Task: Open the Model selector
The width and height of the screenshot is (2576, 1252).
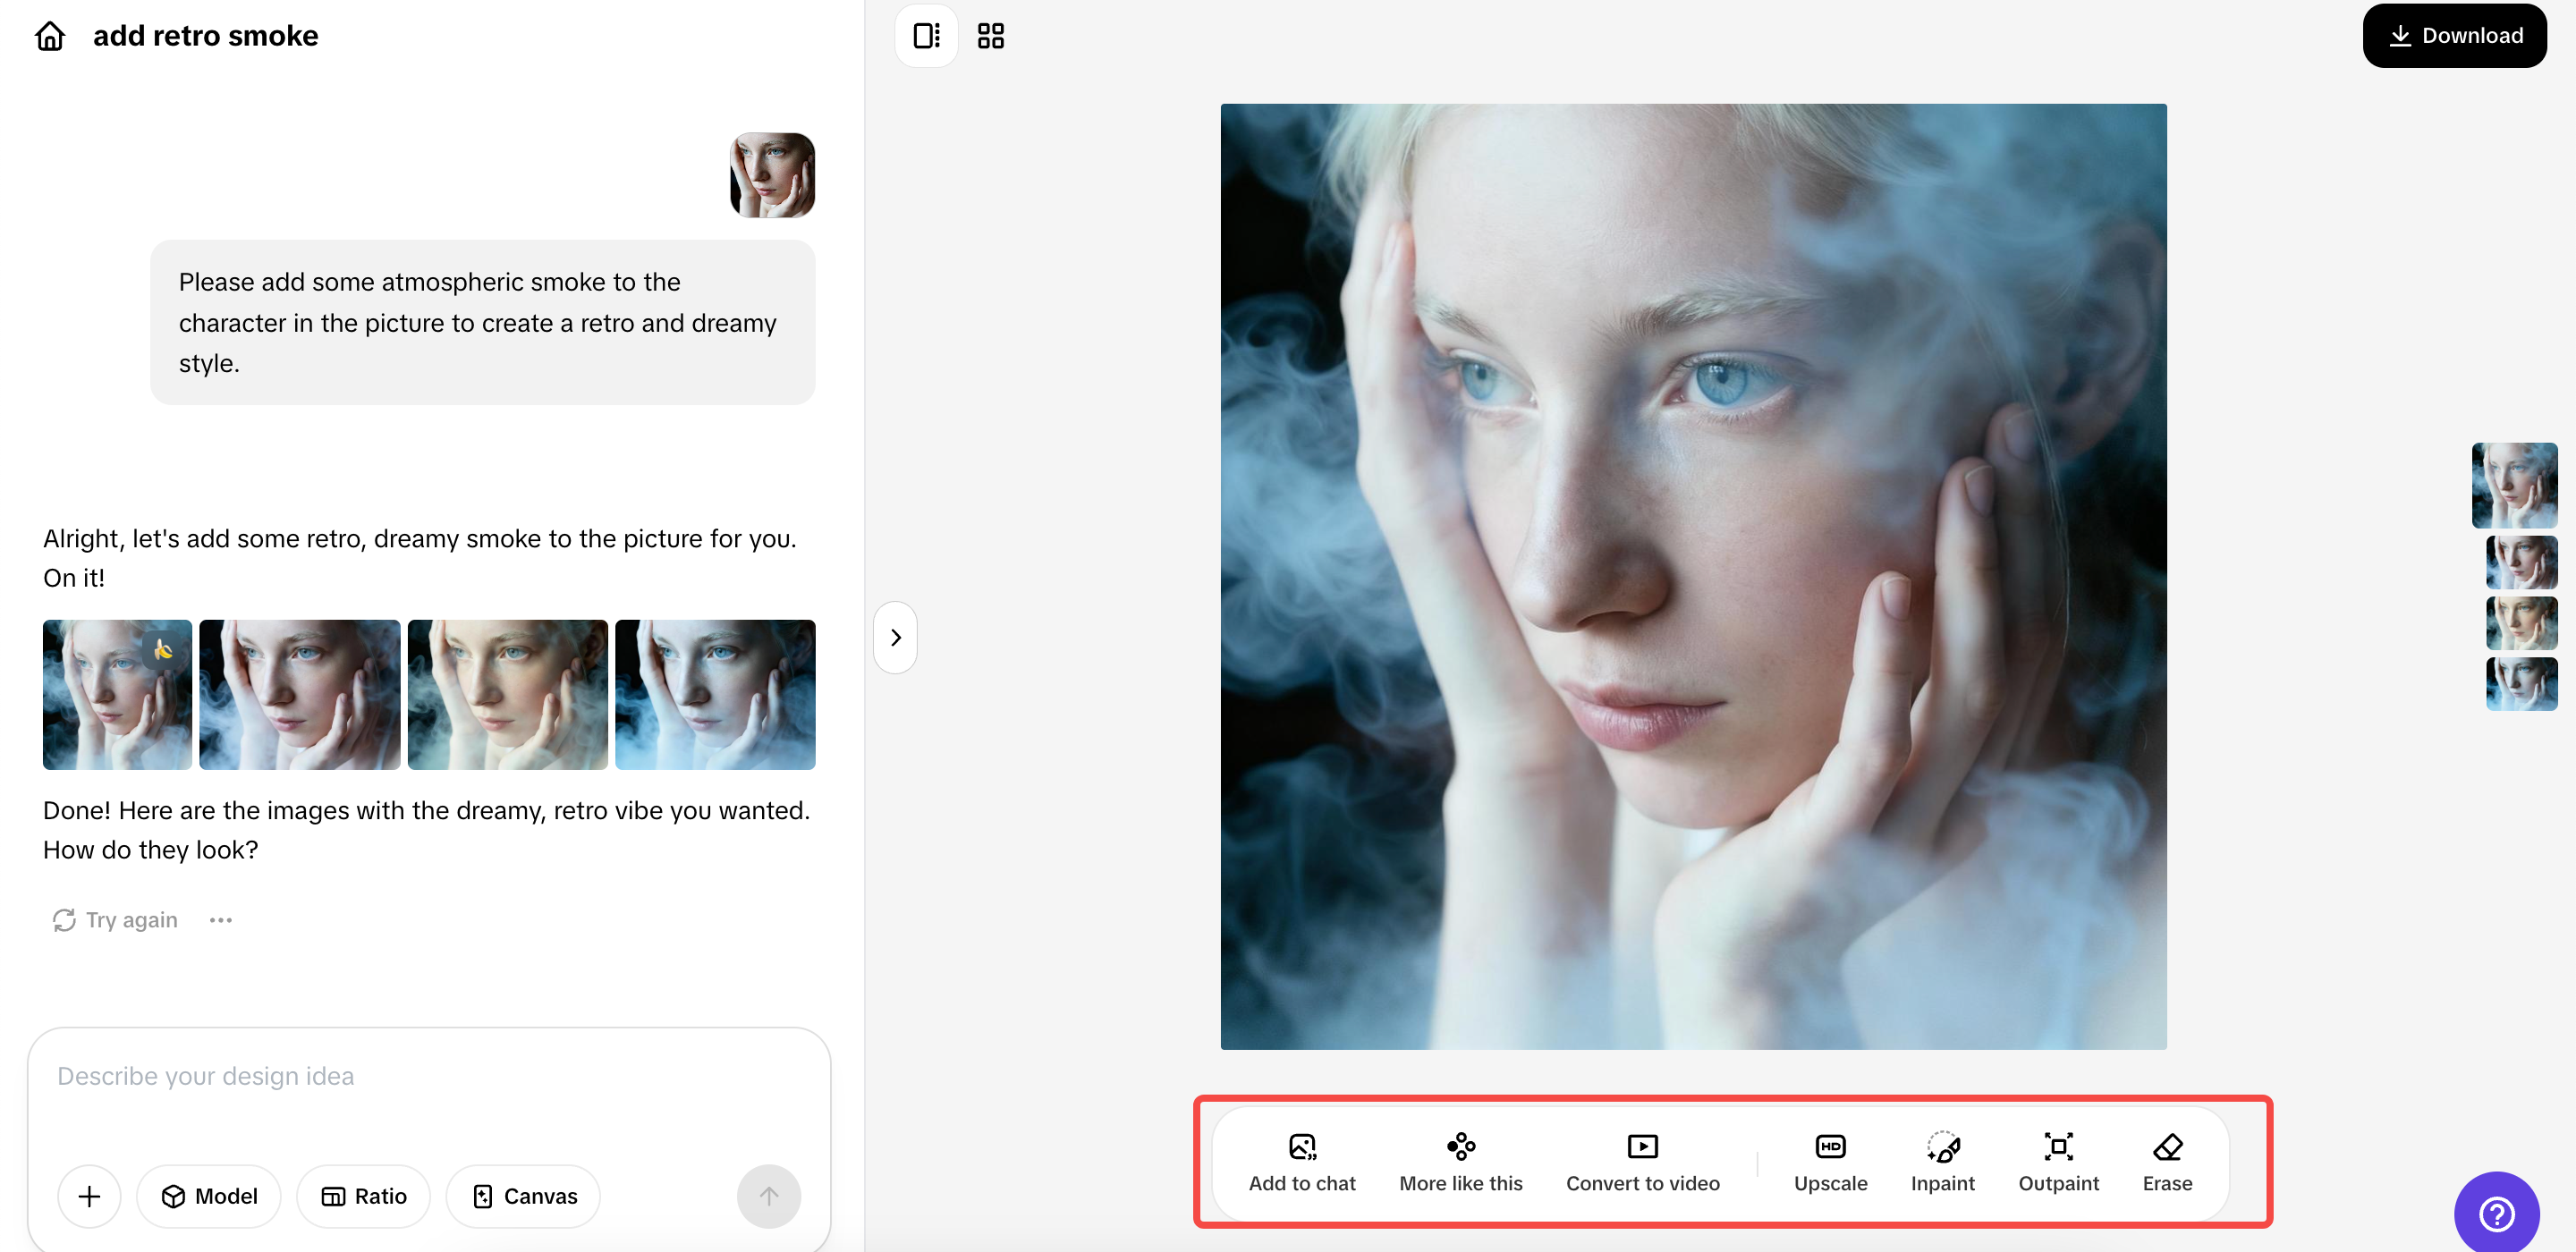Action: tap(209, 1196)
